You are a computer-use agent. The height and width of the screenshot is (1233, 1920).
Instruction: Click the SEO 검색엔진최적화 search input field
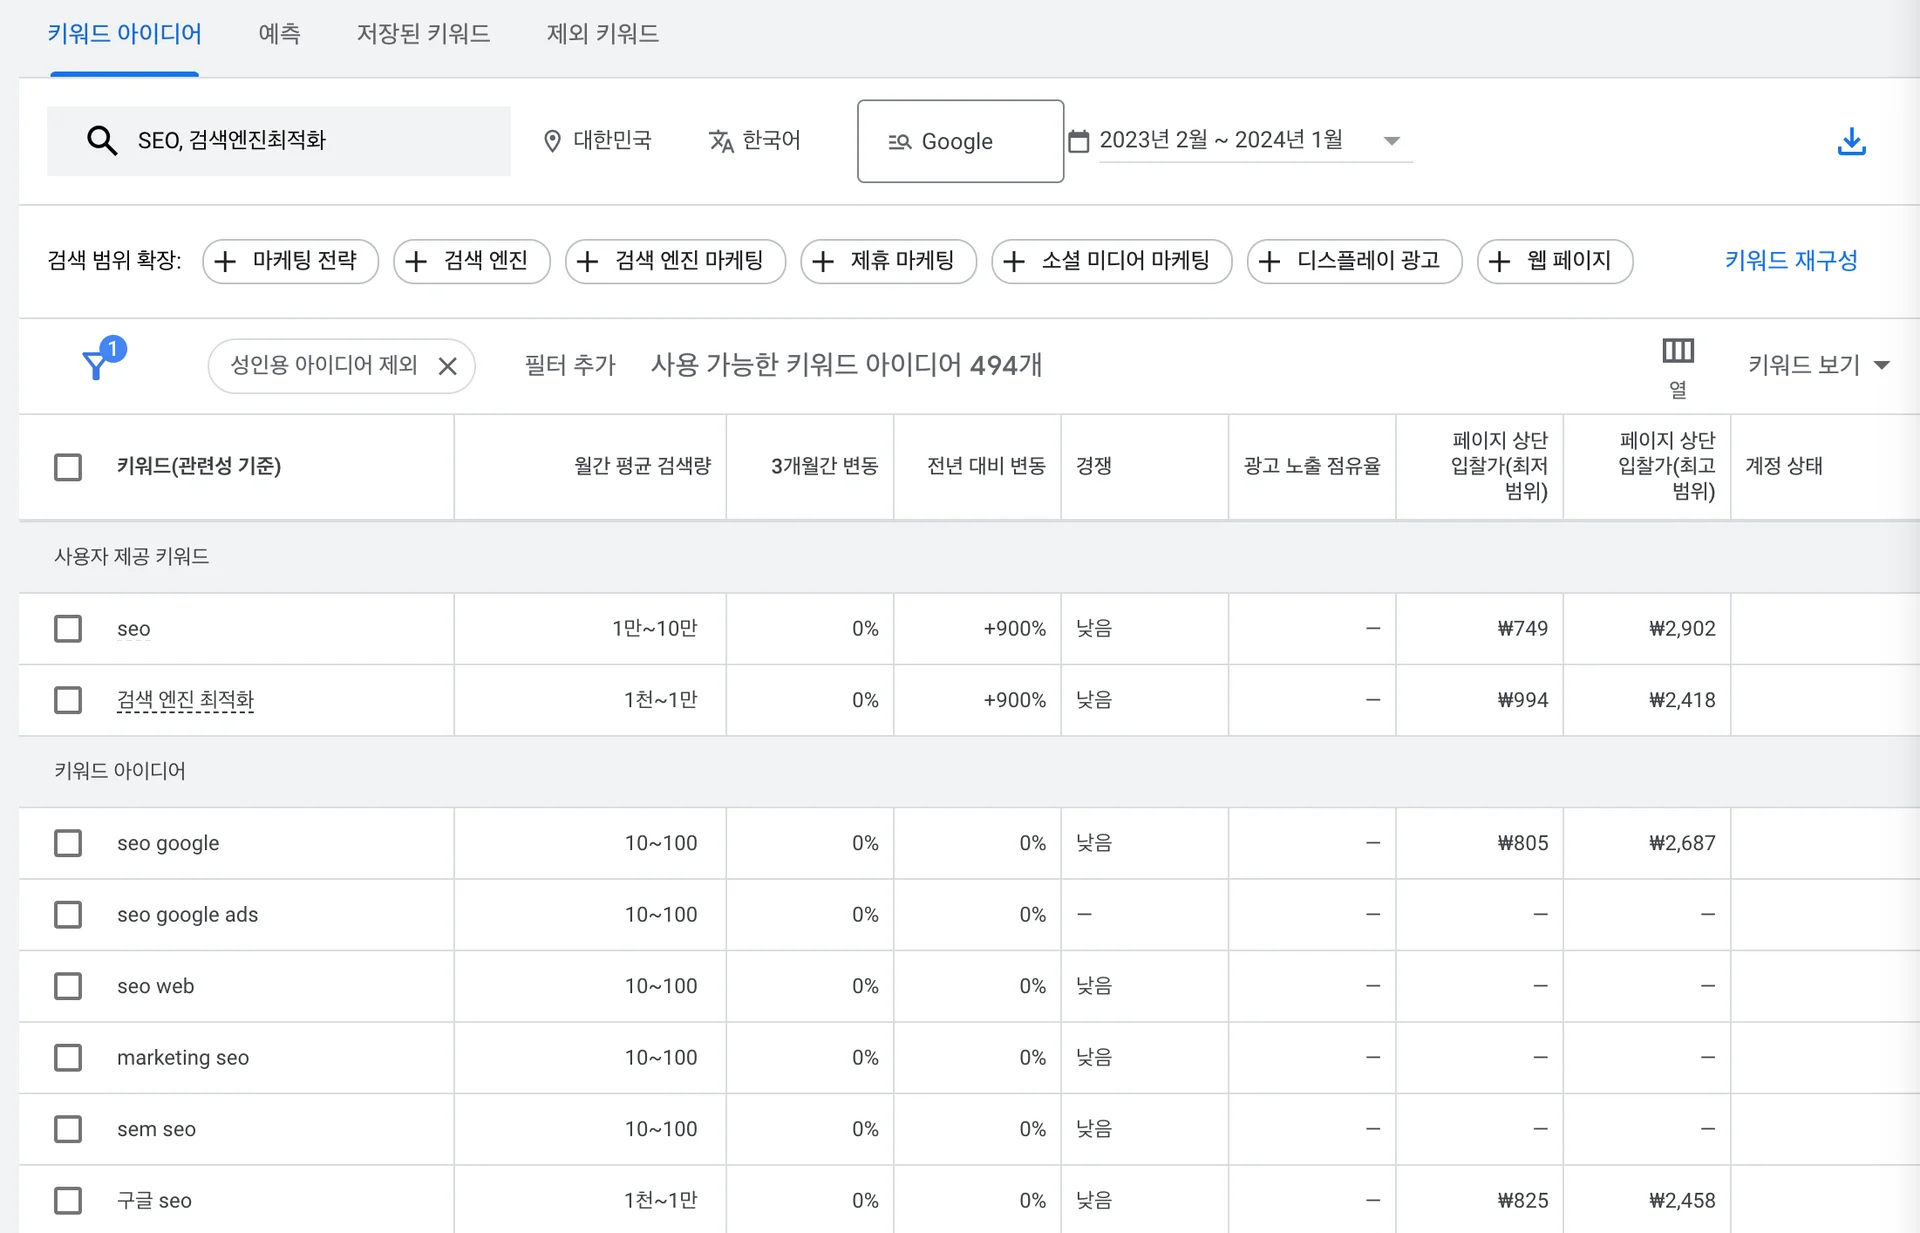coord(300,140)
